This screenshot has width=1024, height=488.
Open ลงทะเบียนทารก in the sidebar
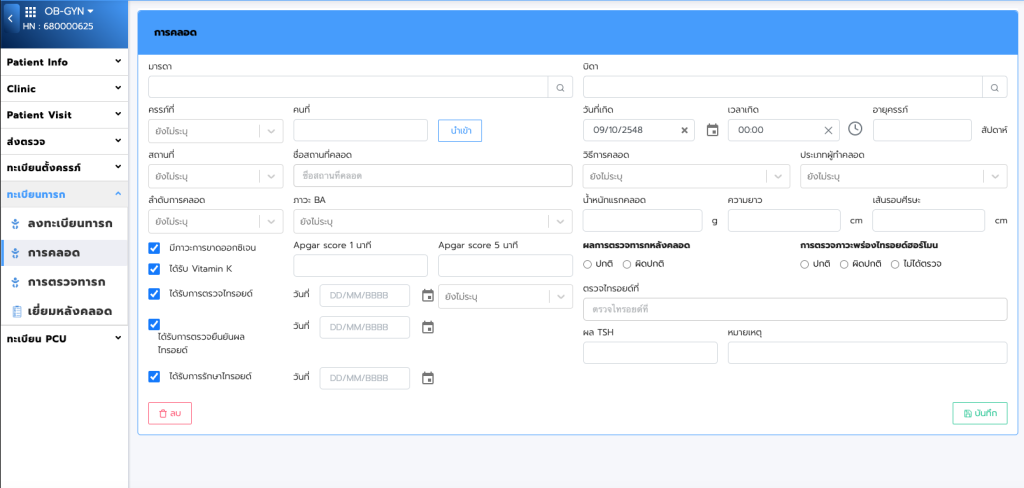coord(69,222)
